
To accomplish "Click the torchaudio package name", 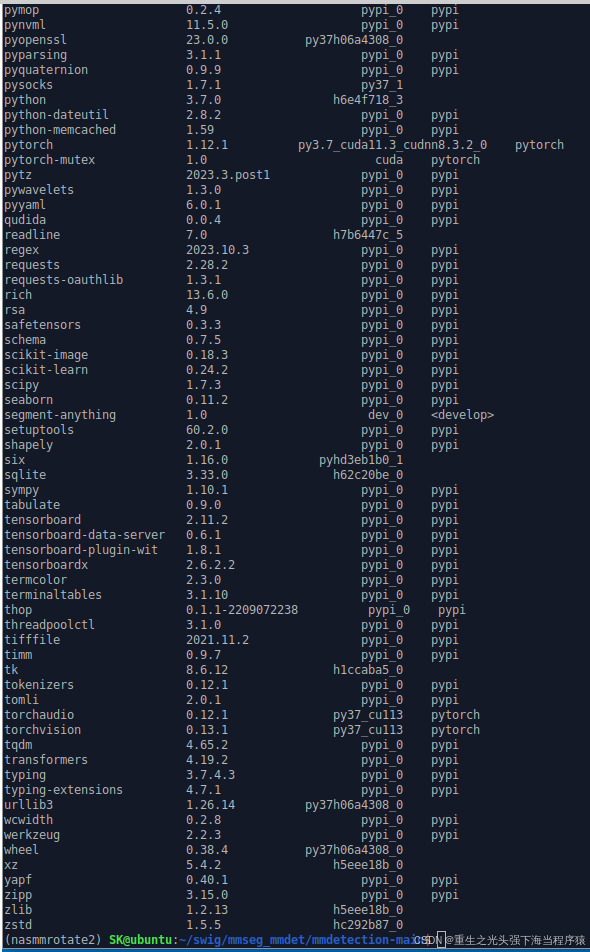I will point(39,715).
